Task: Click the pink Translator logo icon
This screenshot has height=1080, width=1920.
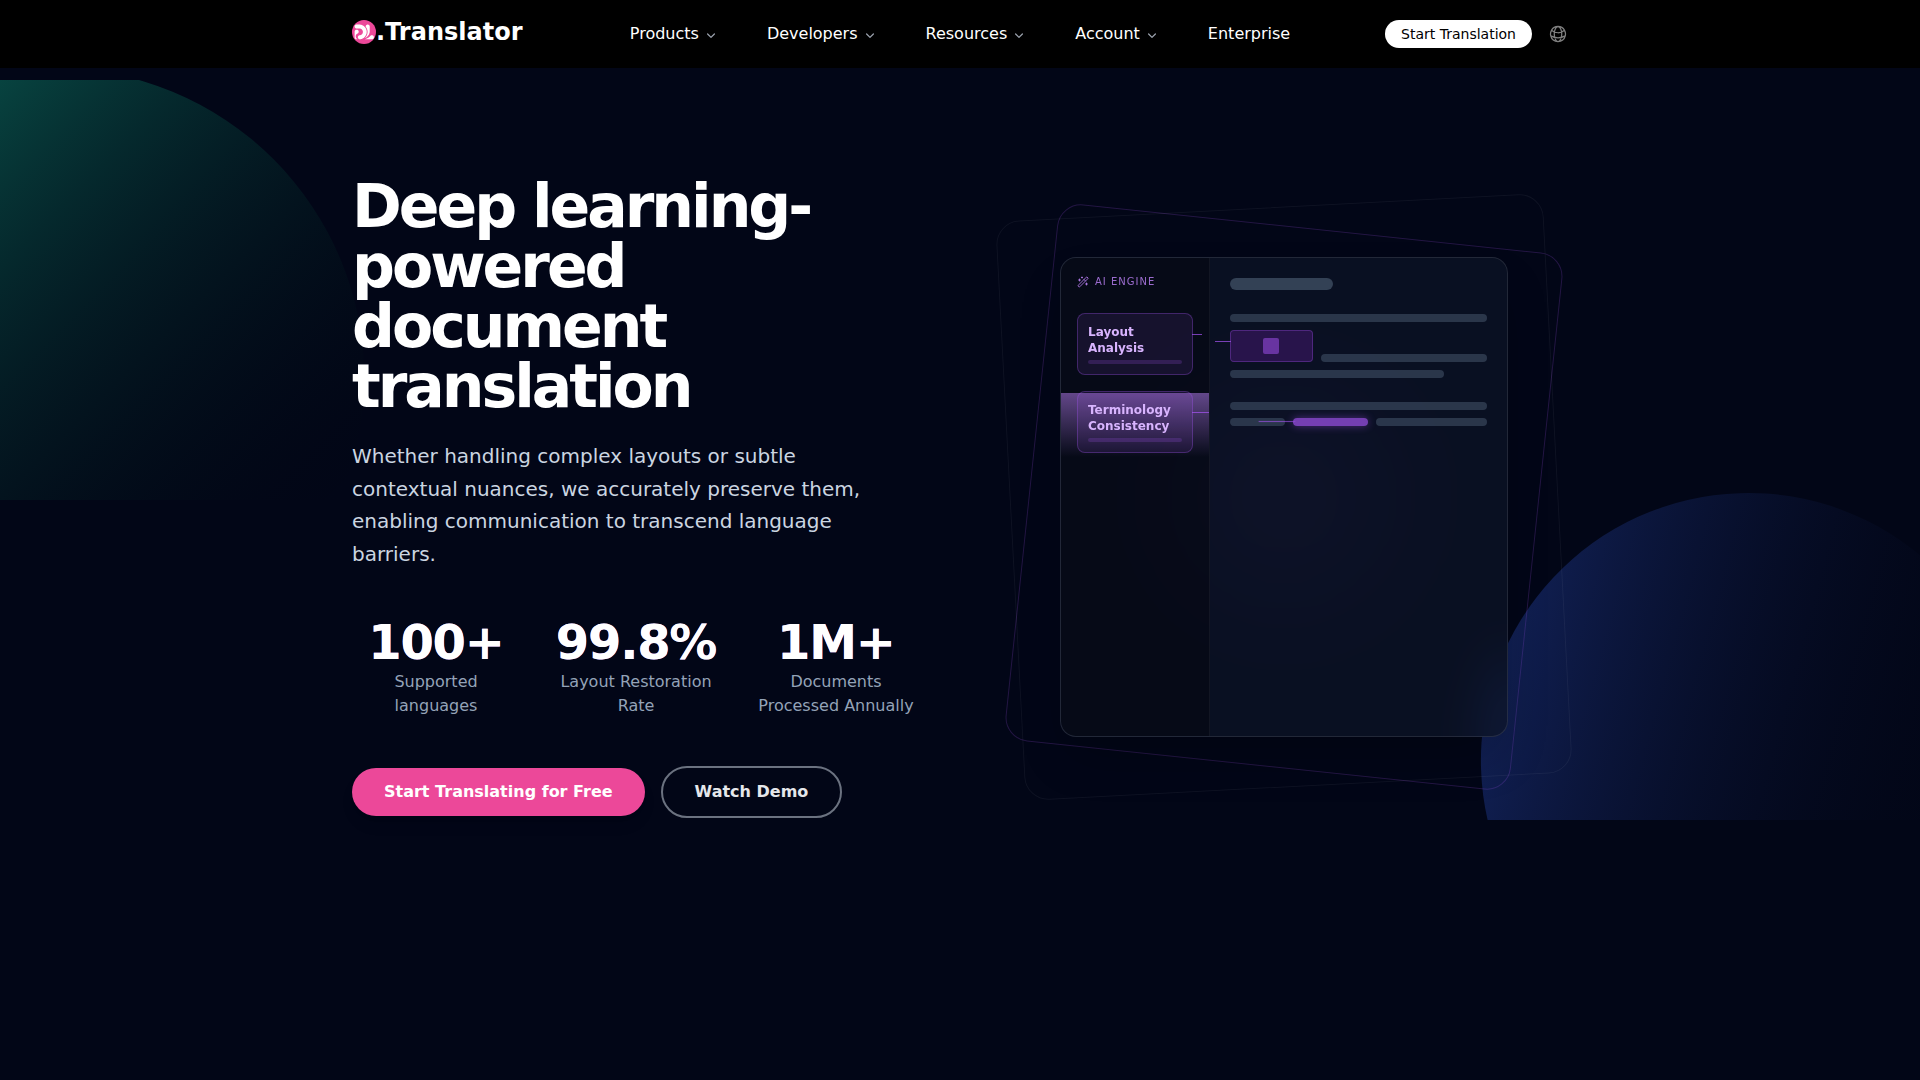Action: pos(363,32)
